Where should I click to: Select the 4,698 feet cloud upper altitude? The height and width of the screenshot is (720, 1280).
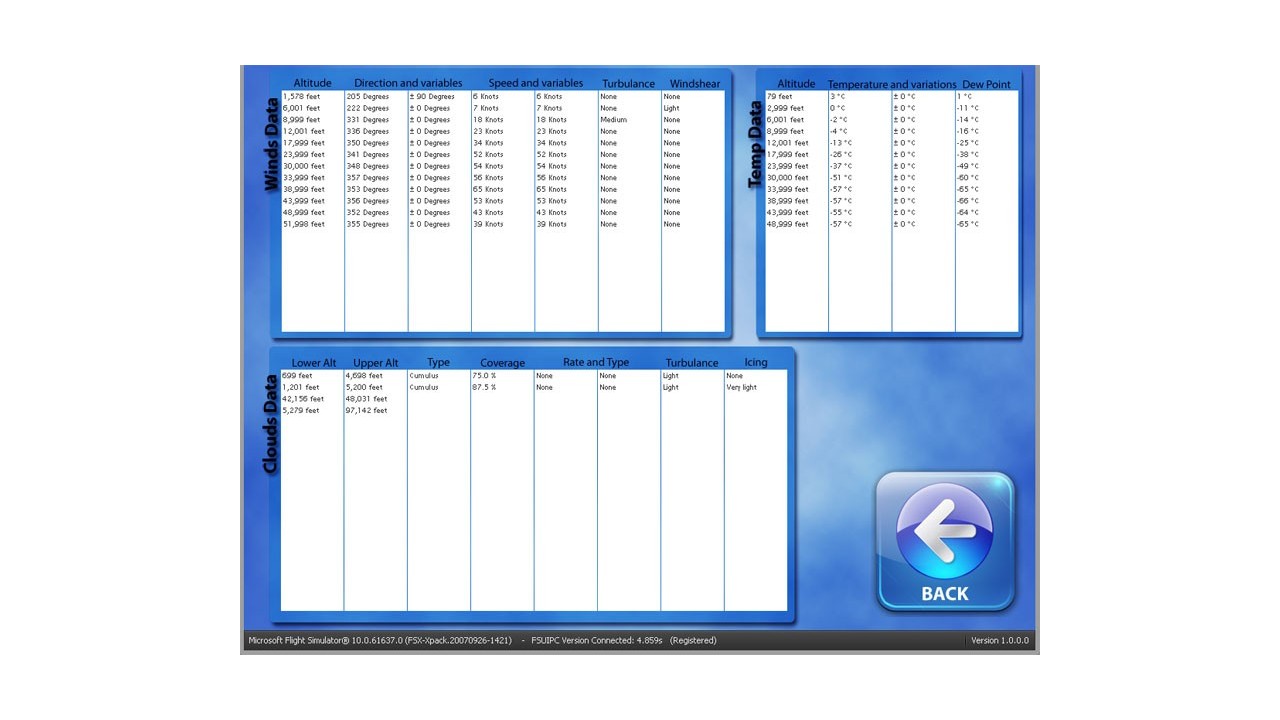[364, 376]
